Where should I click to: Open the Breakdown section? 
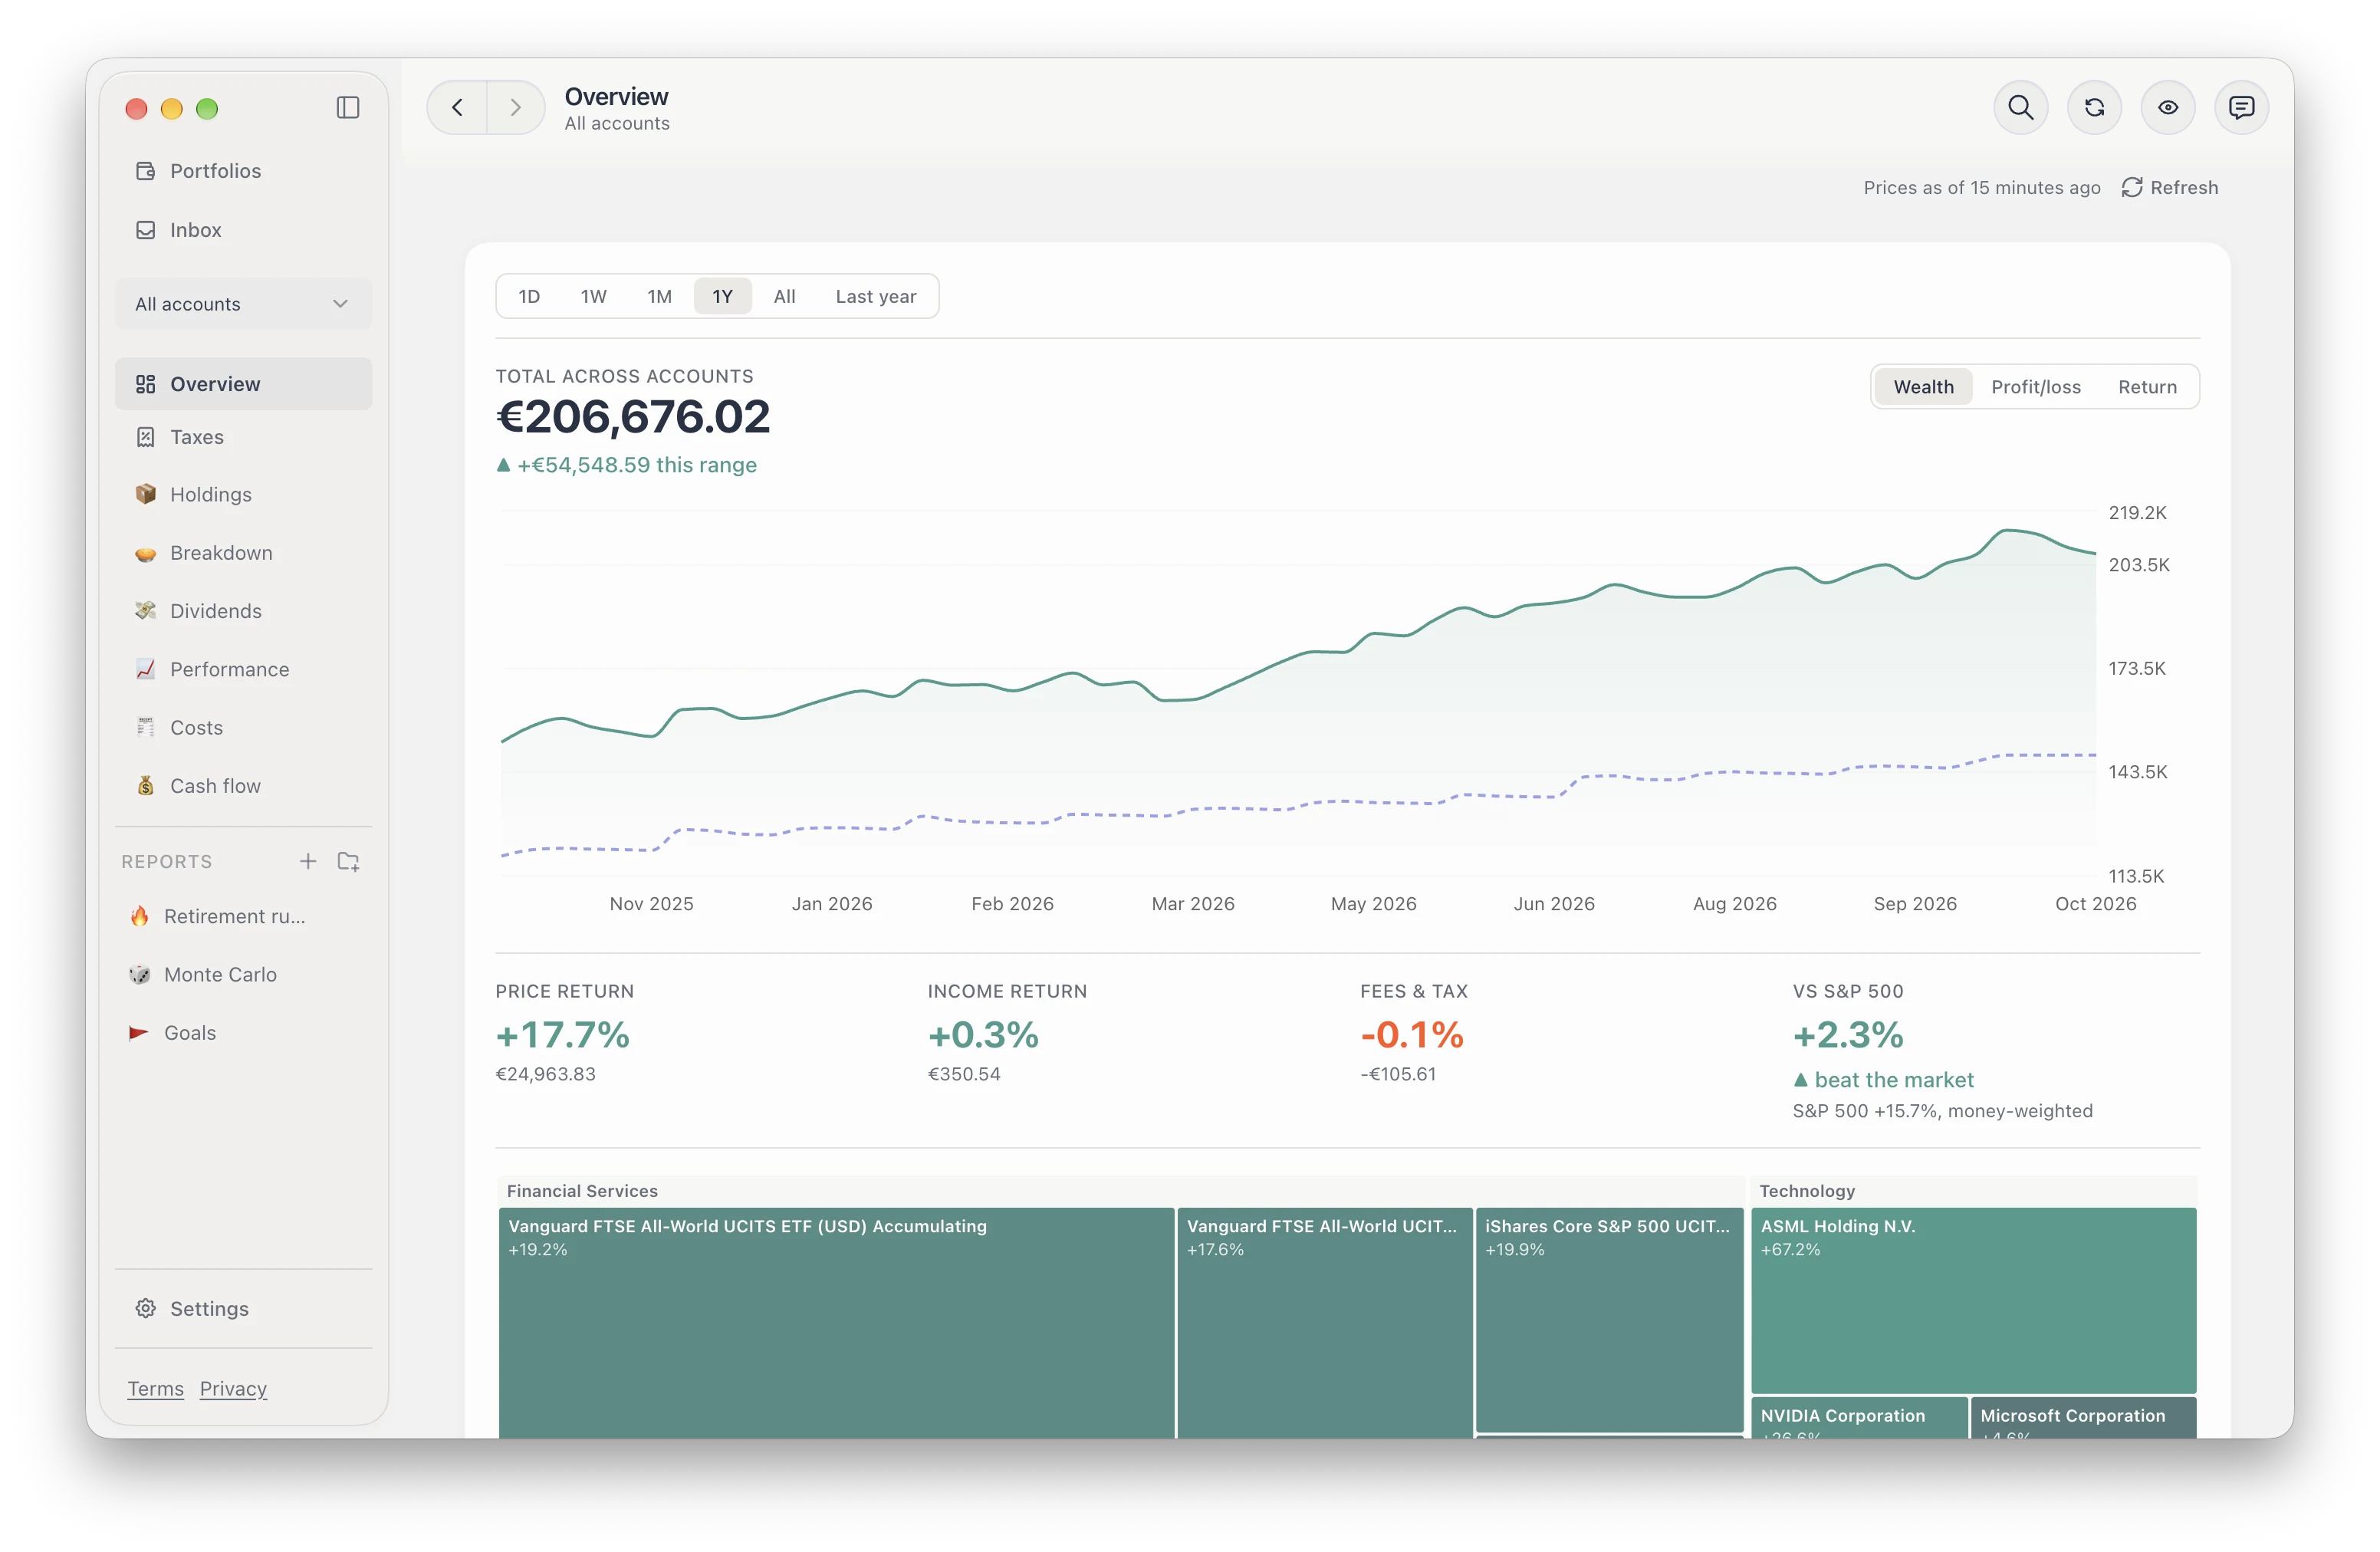pos(243,553)
